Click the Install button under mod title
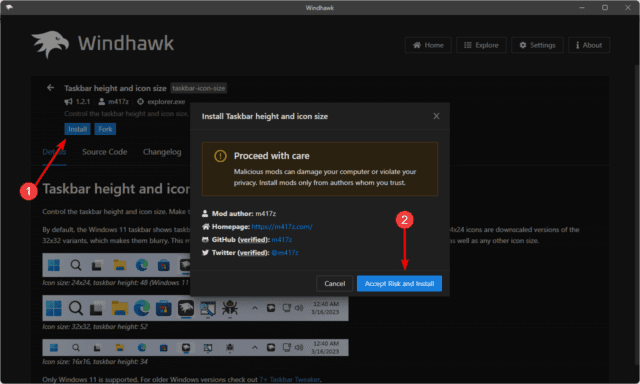Viewport: 640px width, 384px height. coord(77,129)
